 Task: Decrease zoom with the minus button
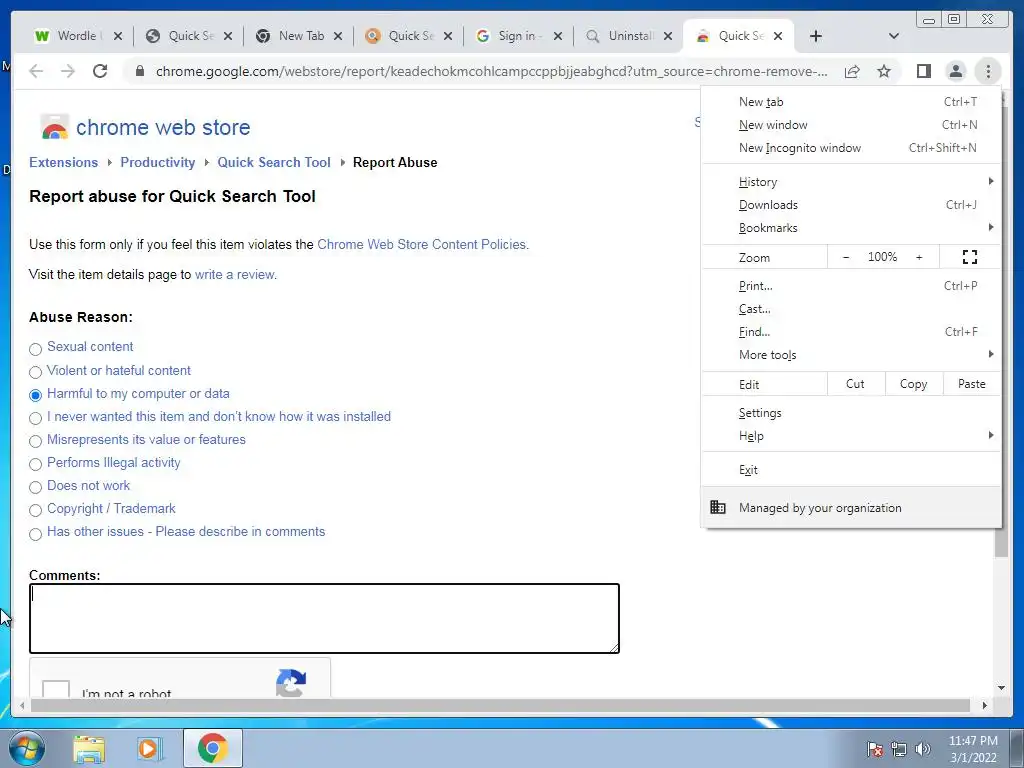[846, 257]
